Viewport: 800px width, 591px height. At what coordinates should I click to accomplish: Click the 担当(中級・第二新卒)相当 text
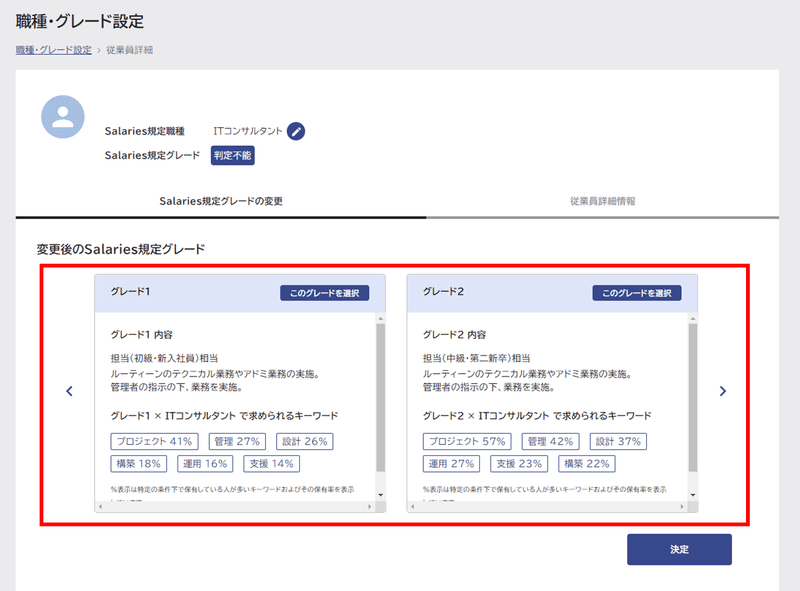[x=477, y=358]
